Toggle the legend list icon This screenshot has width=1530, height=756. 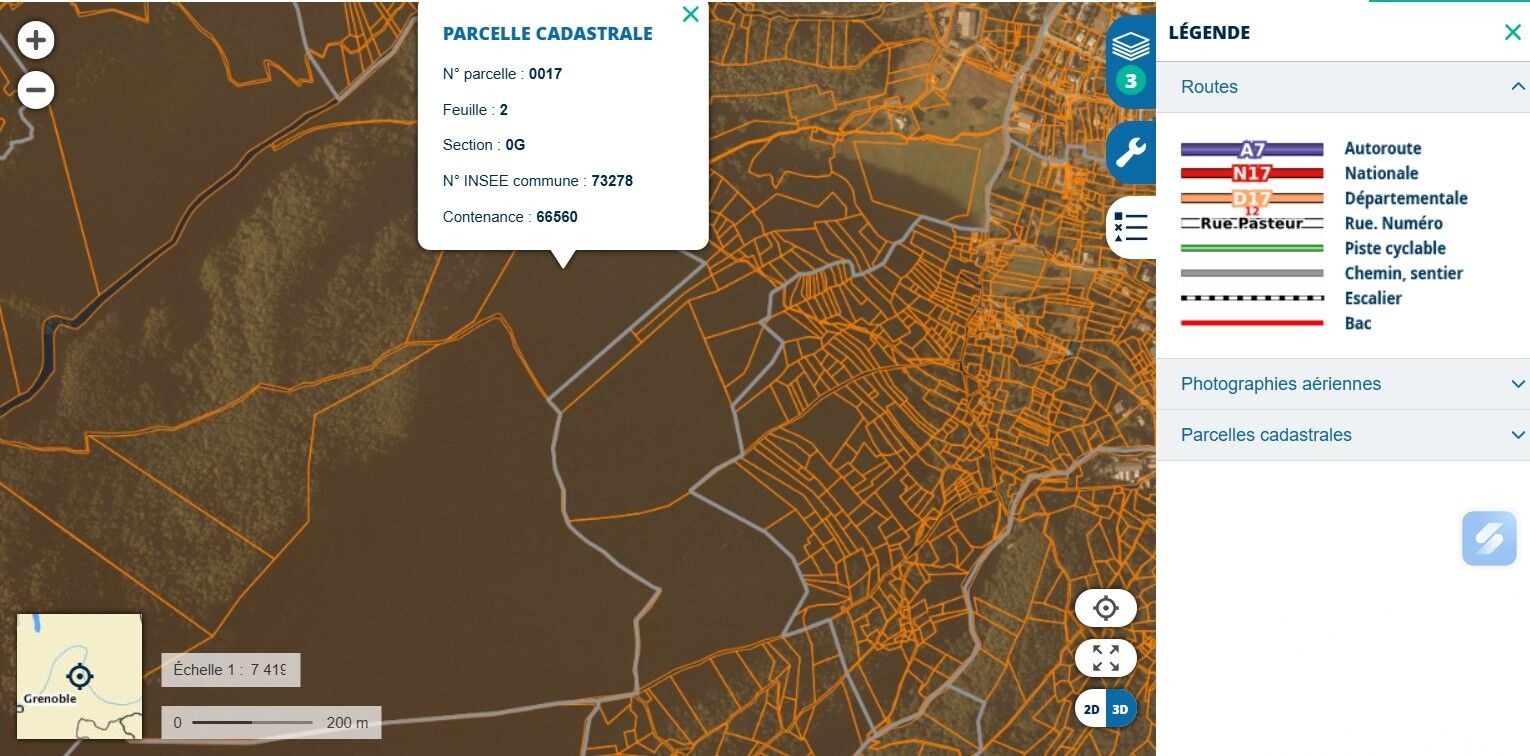1131,227
